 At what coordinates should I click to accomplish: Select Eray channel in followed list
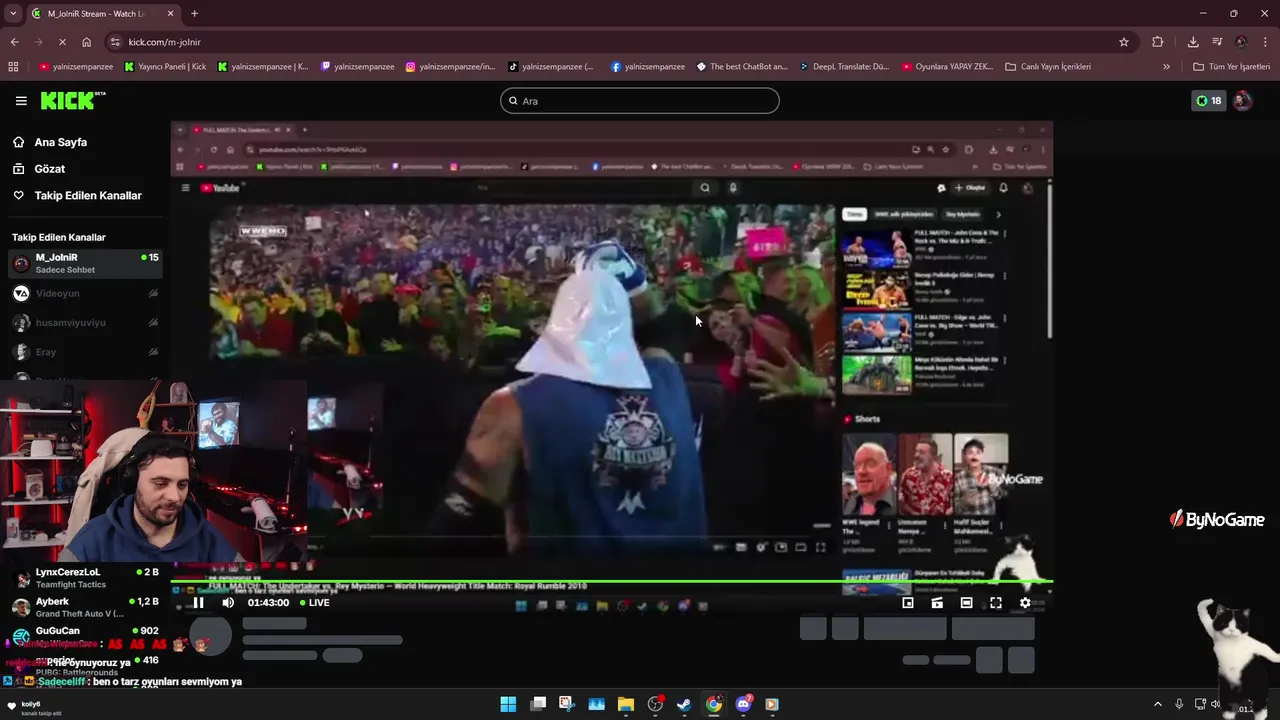pyautogui.click(x=85, y=352)
